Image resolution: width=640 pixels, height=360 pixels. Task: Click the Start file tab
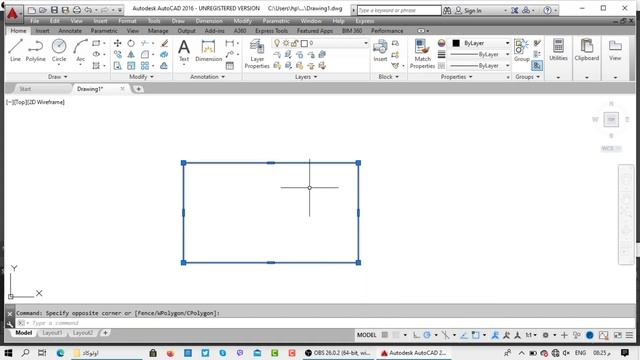25,89
